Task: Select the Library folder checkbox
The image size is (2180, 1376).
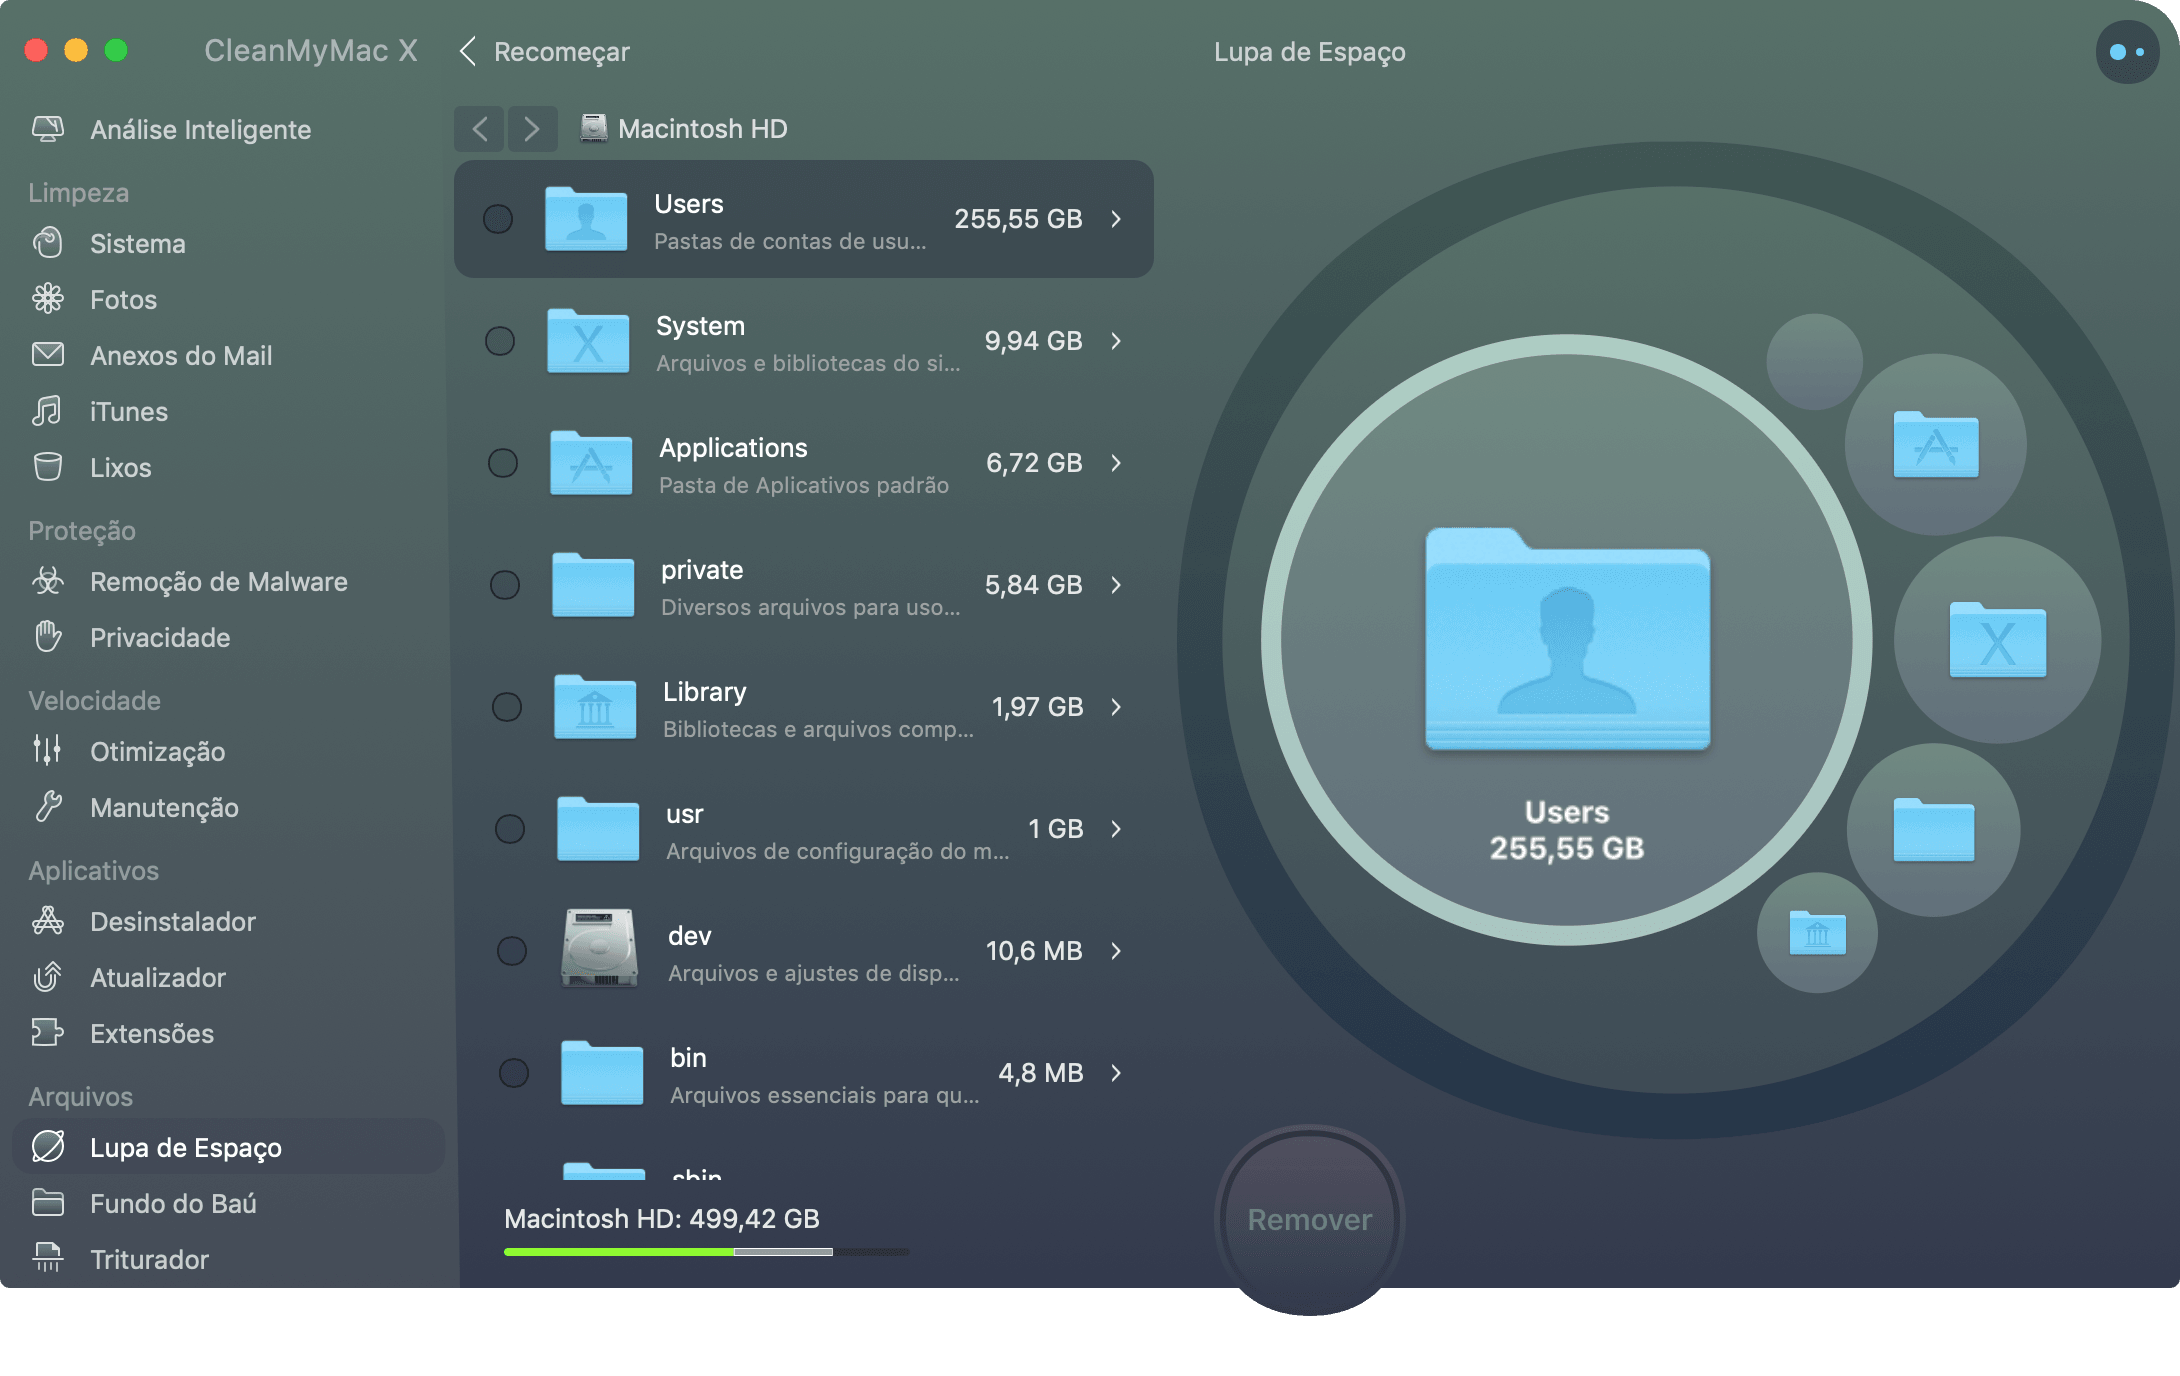Action: pyautogui.click(x=507, y=707)
